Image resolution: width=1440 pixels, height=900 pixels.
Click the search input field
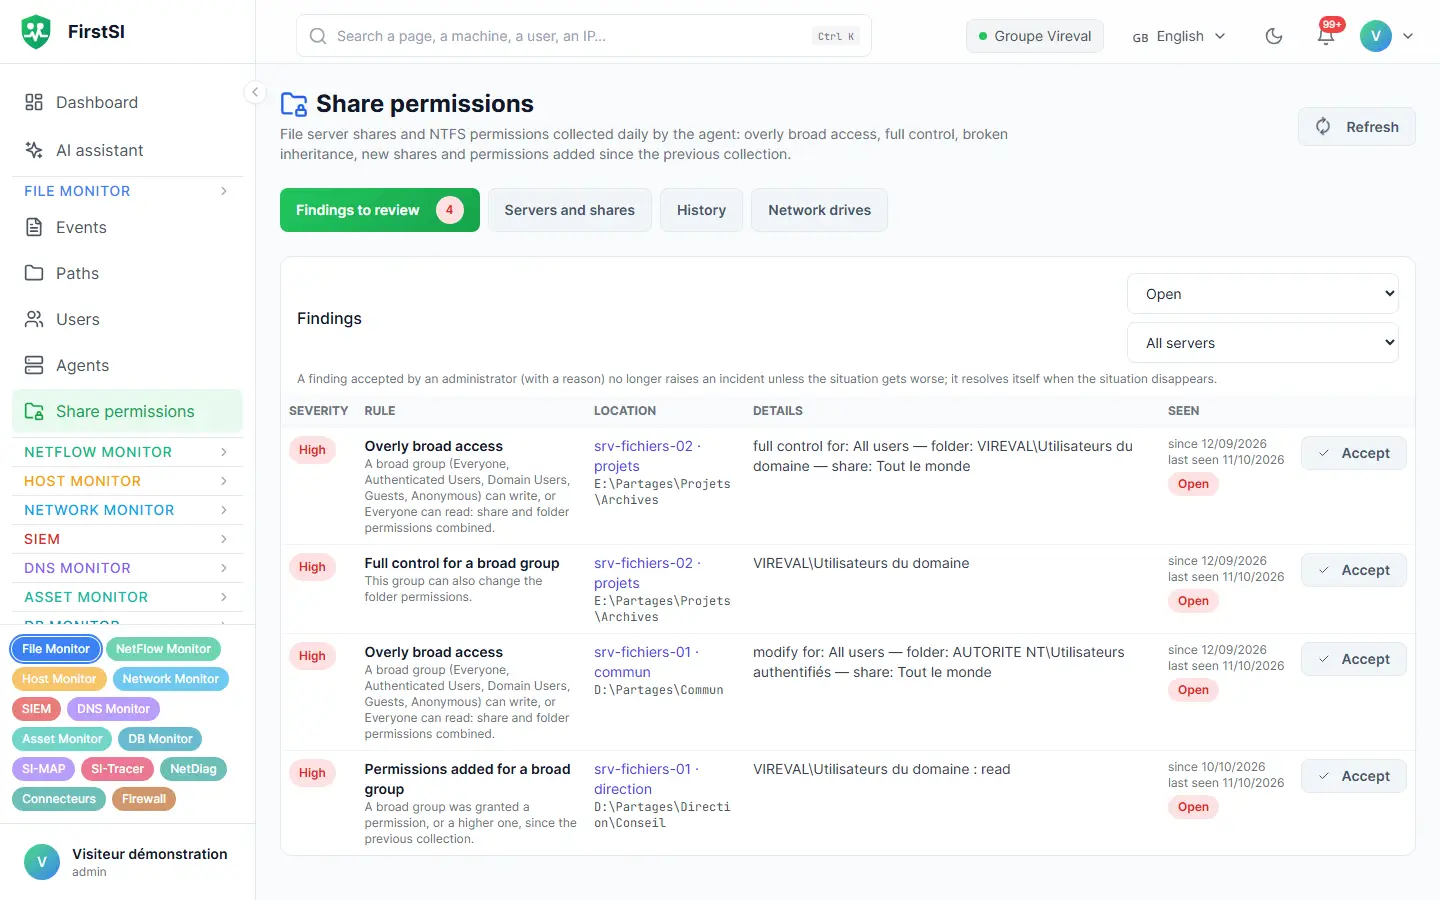coord(584,36)
